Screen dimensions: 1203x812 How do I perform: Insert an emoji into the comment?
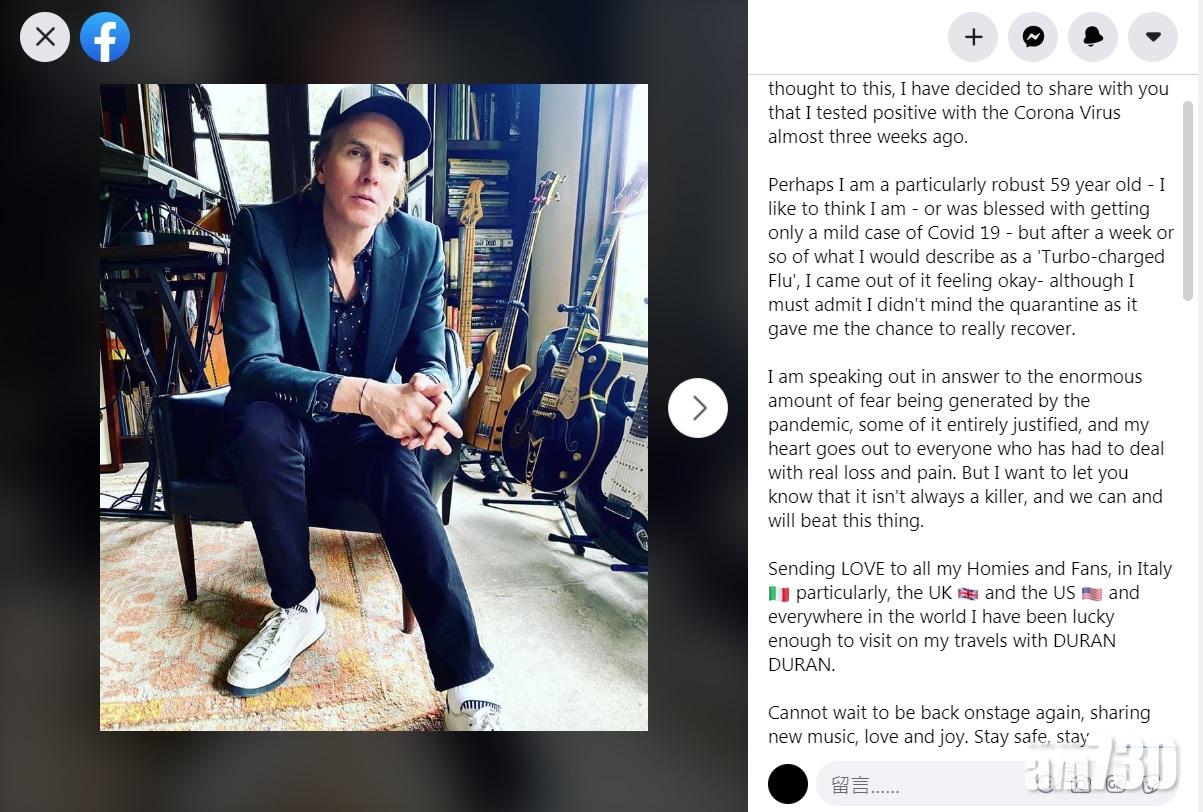[1045, 784]
